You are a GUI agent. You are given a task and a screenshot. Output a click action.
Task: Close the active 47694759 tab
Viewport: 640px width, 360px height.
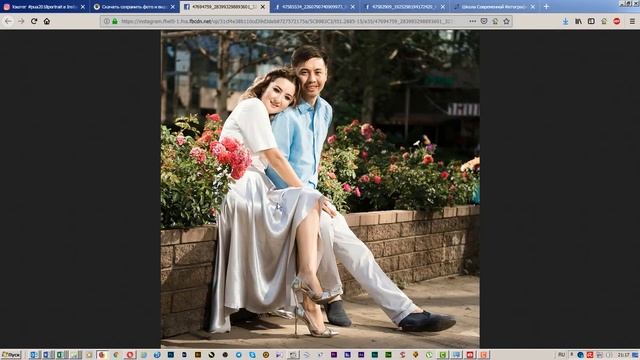(x=263, y=7)
